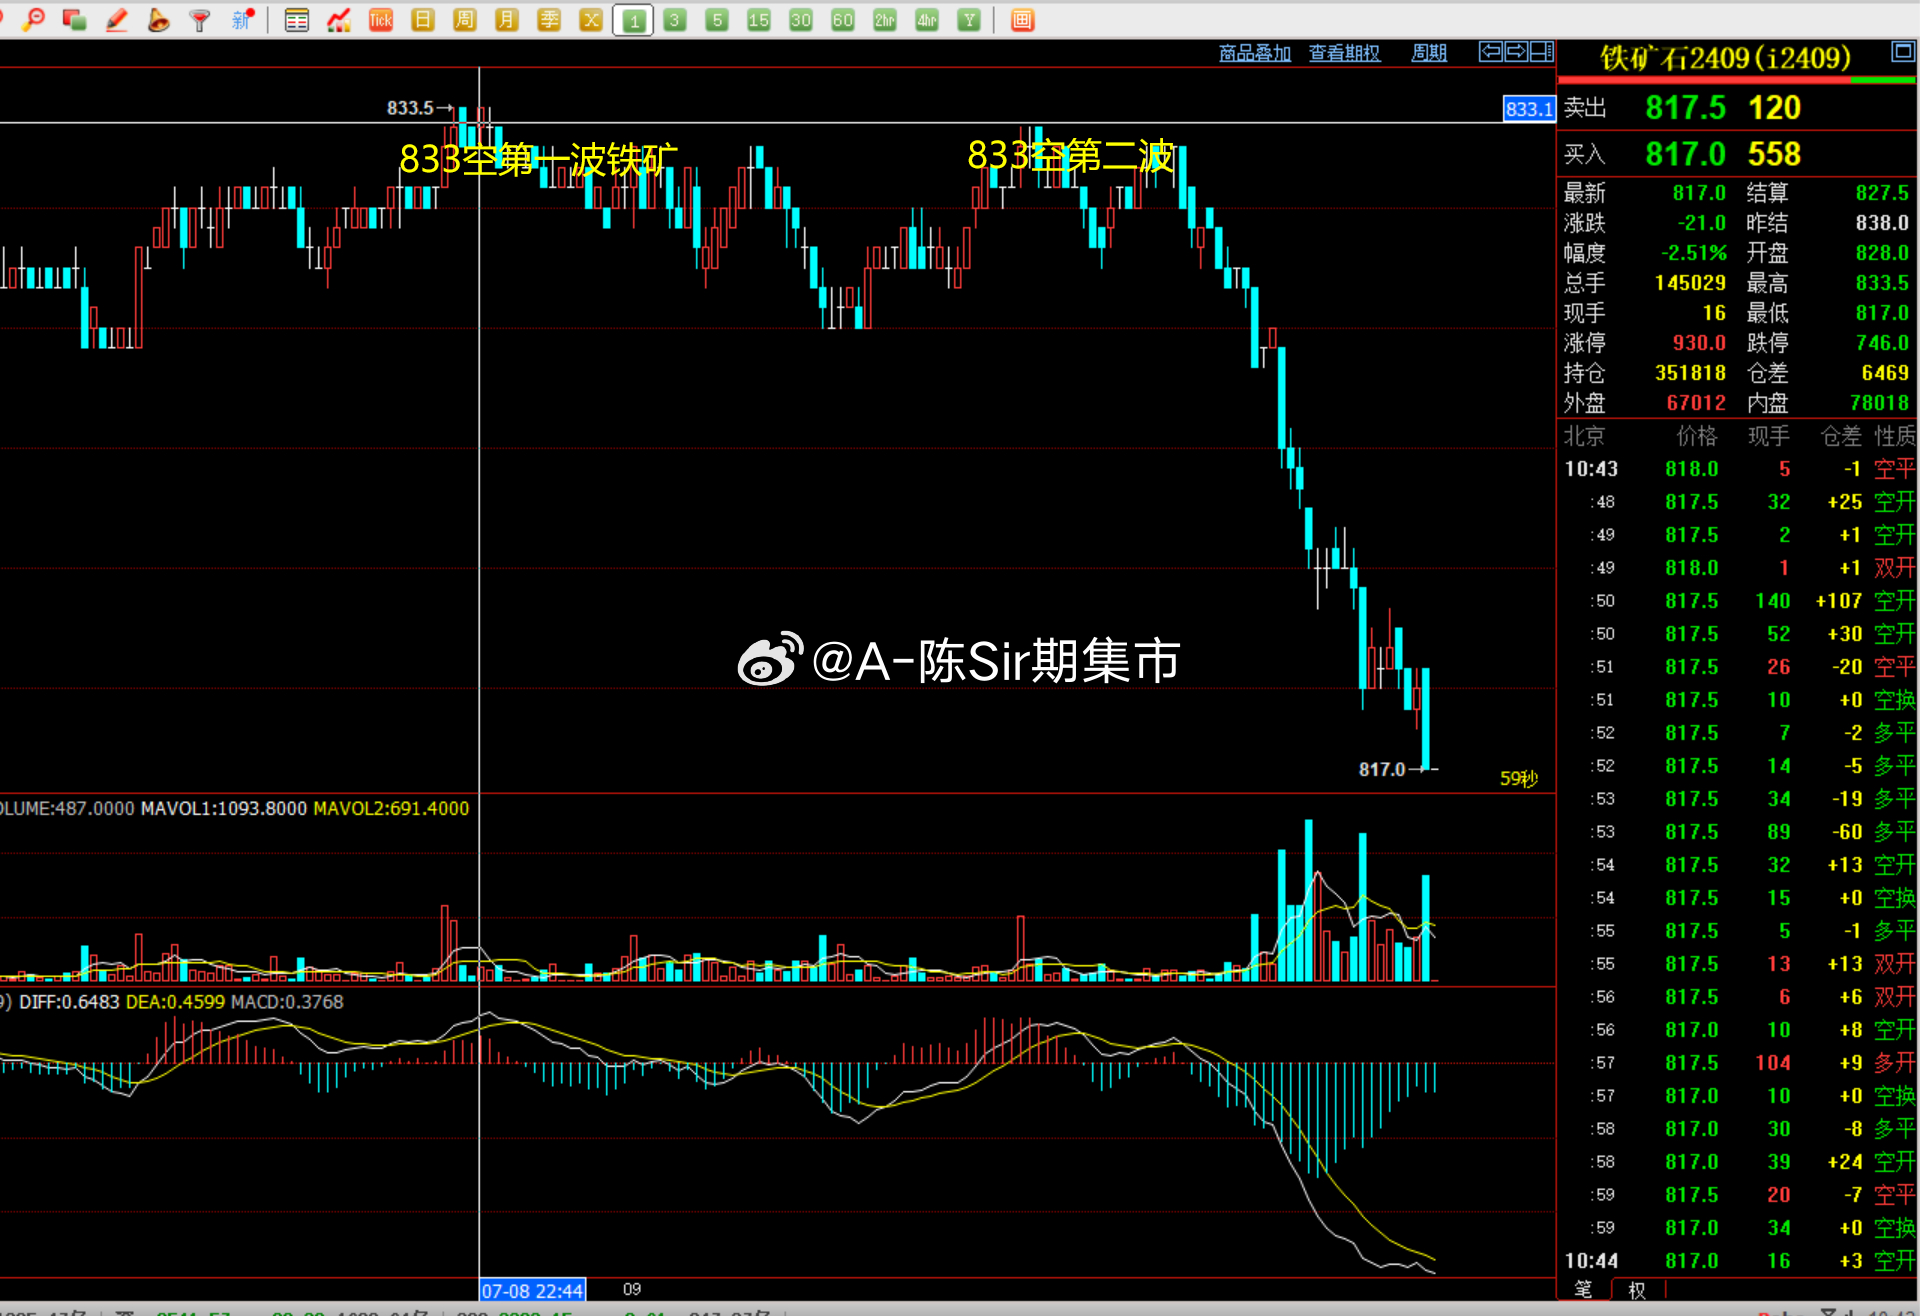Enable the daily (日) chart view
The image size is (1920, 1316).
(422, 19)
